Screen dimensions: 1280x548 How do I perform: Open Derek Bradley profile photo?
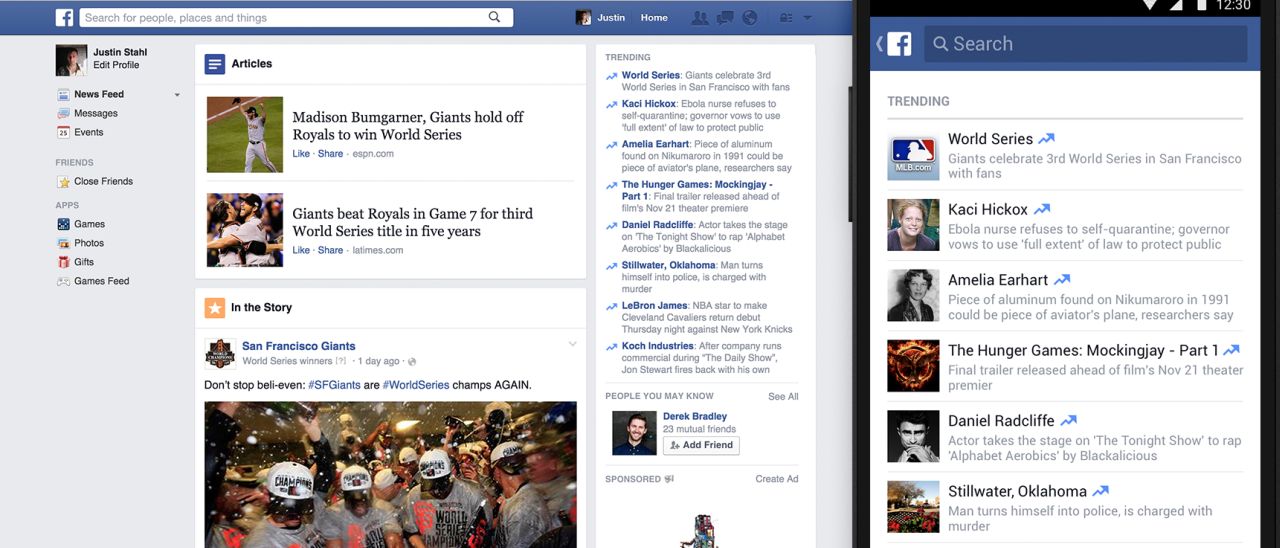coord(634,433)
